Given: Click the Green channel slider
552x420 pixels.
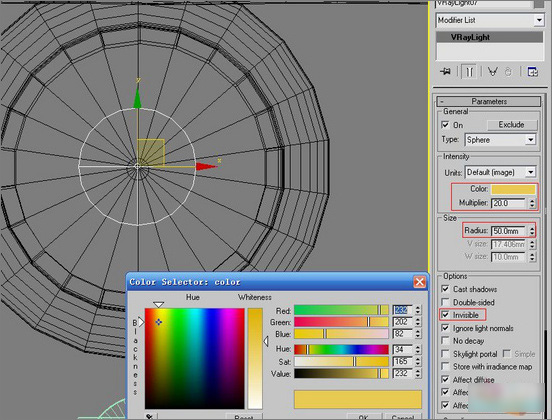Looking at the screenshot, I should click(x=341, y=322).
